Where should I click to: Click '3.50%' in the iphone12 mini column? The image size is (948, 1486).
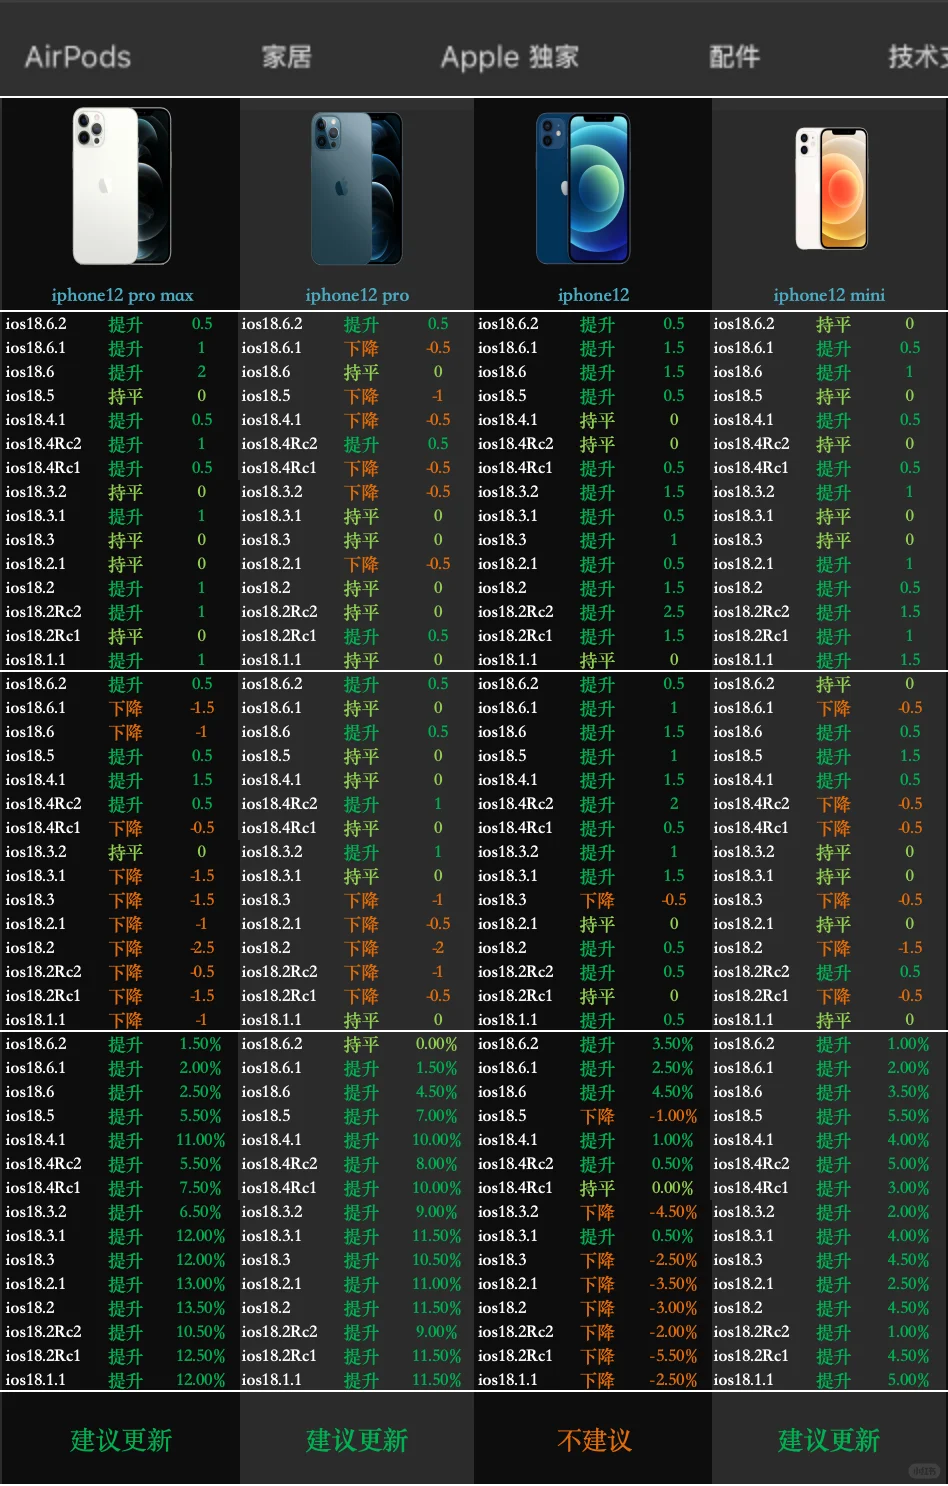[909, 1092]
